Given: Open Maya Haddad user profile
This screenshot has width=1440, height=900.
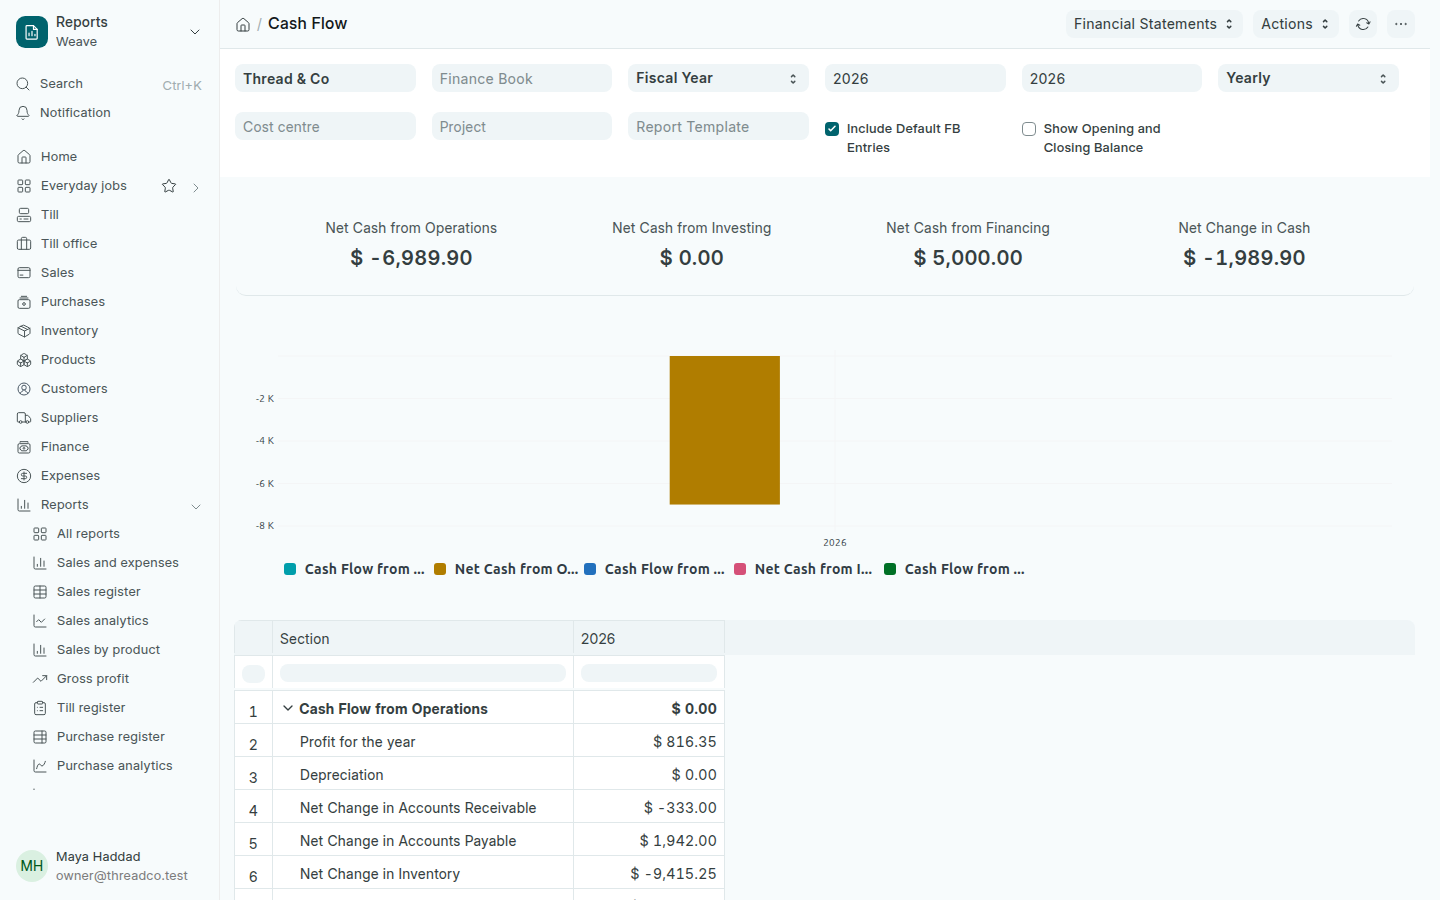Looking at the screenshot, I should click(x=109, y=866).
